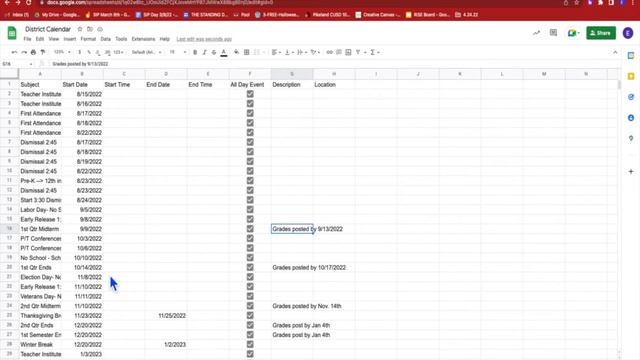
Task: Open the font size dropdown
Action: click(178, 52)
